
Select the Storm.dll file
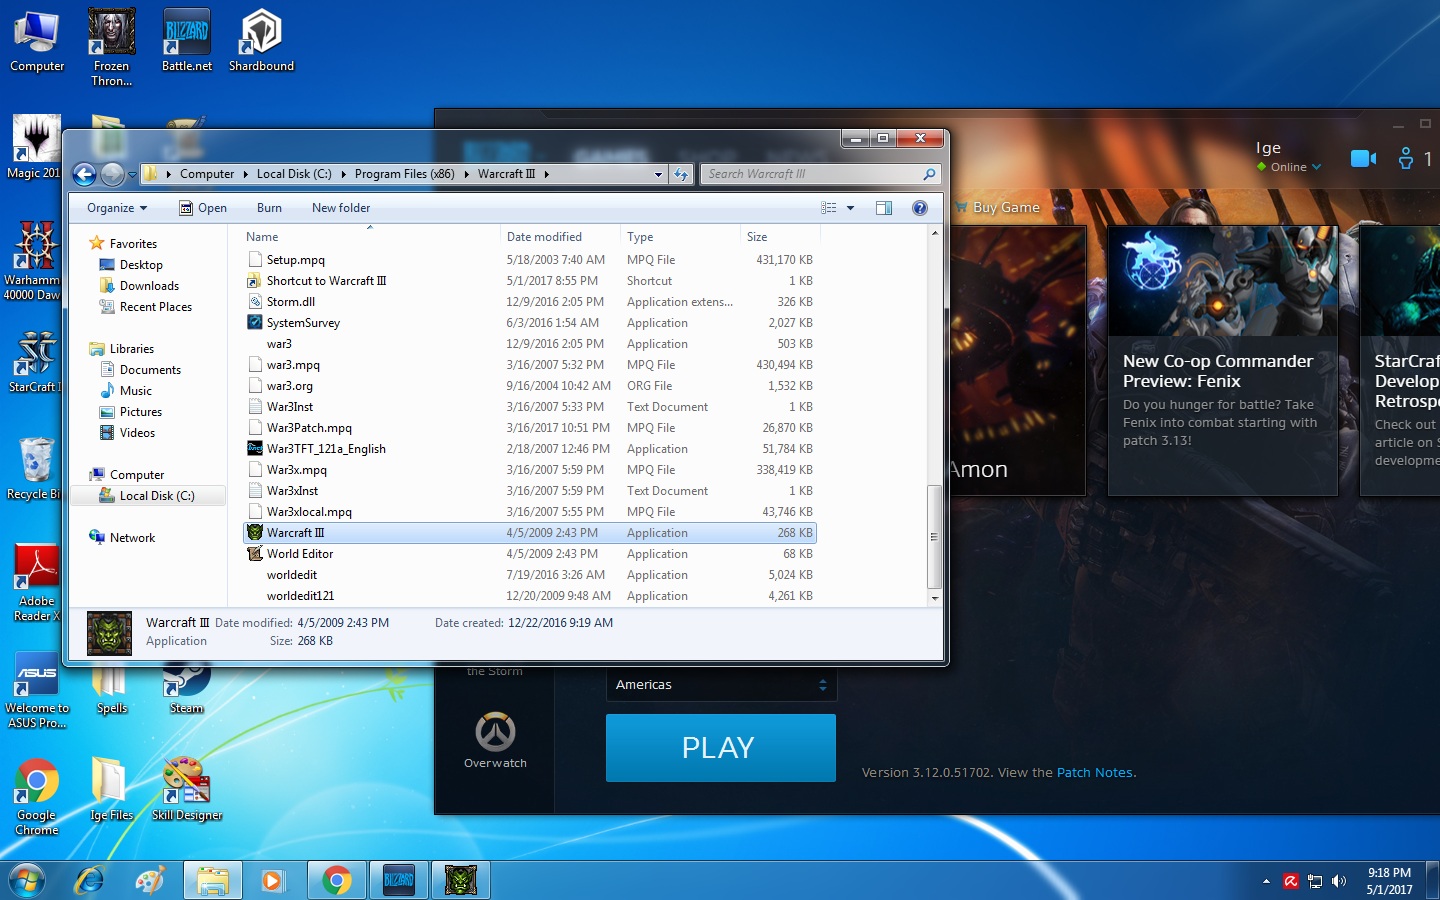pyautogui.click(x=530, y=302)
